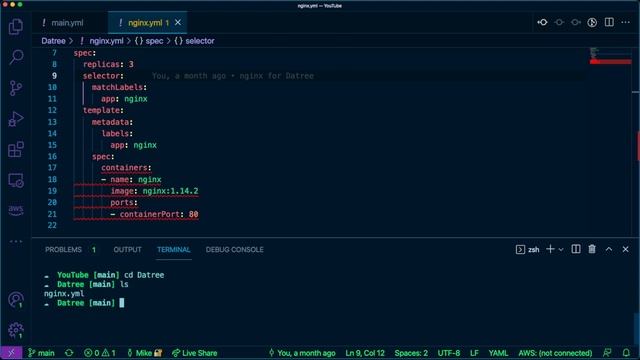
Task: Open the AWS toolkit view
Action: click(16, 210)
